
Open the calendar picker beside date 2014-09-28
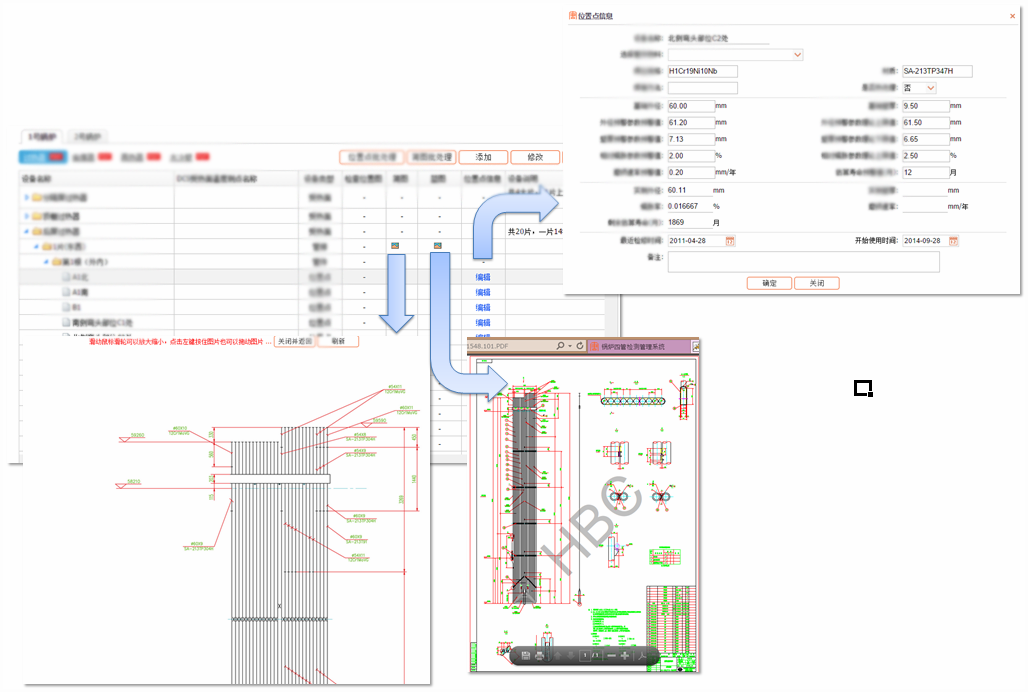click(953, 241)
